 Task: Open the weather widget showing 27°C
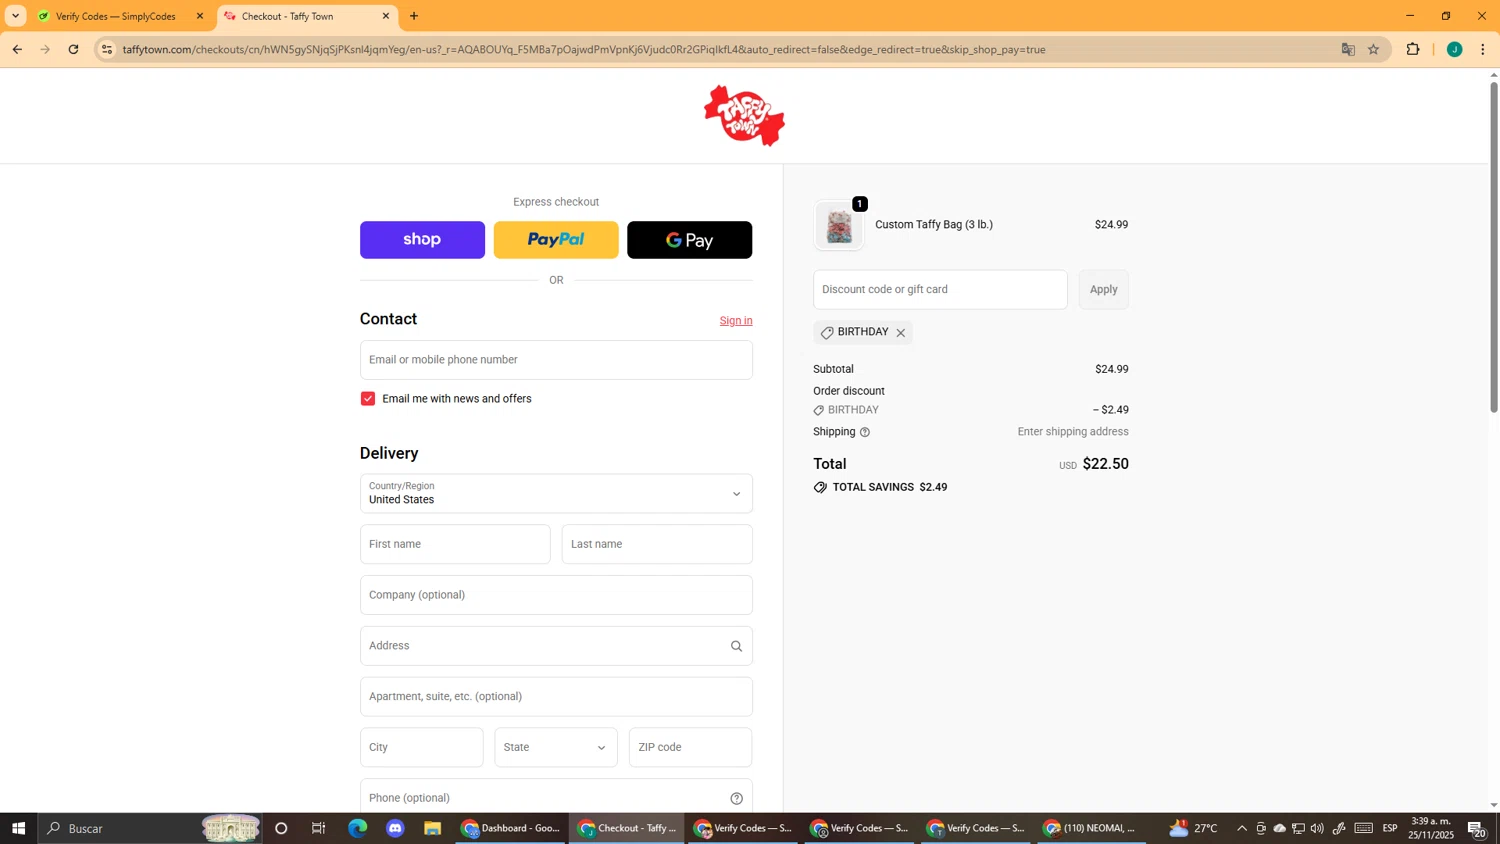tap(1193, 828)
